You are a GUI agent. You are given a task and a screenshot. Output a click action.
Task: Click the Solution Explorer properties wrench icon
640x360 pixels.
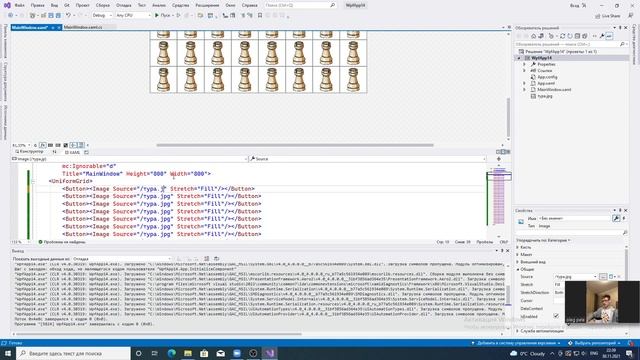(602, 36)
